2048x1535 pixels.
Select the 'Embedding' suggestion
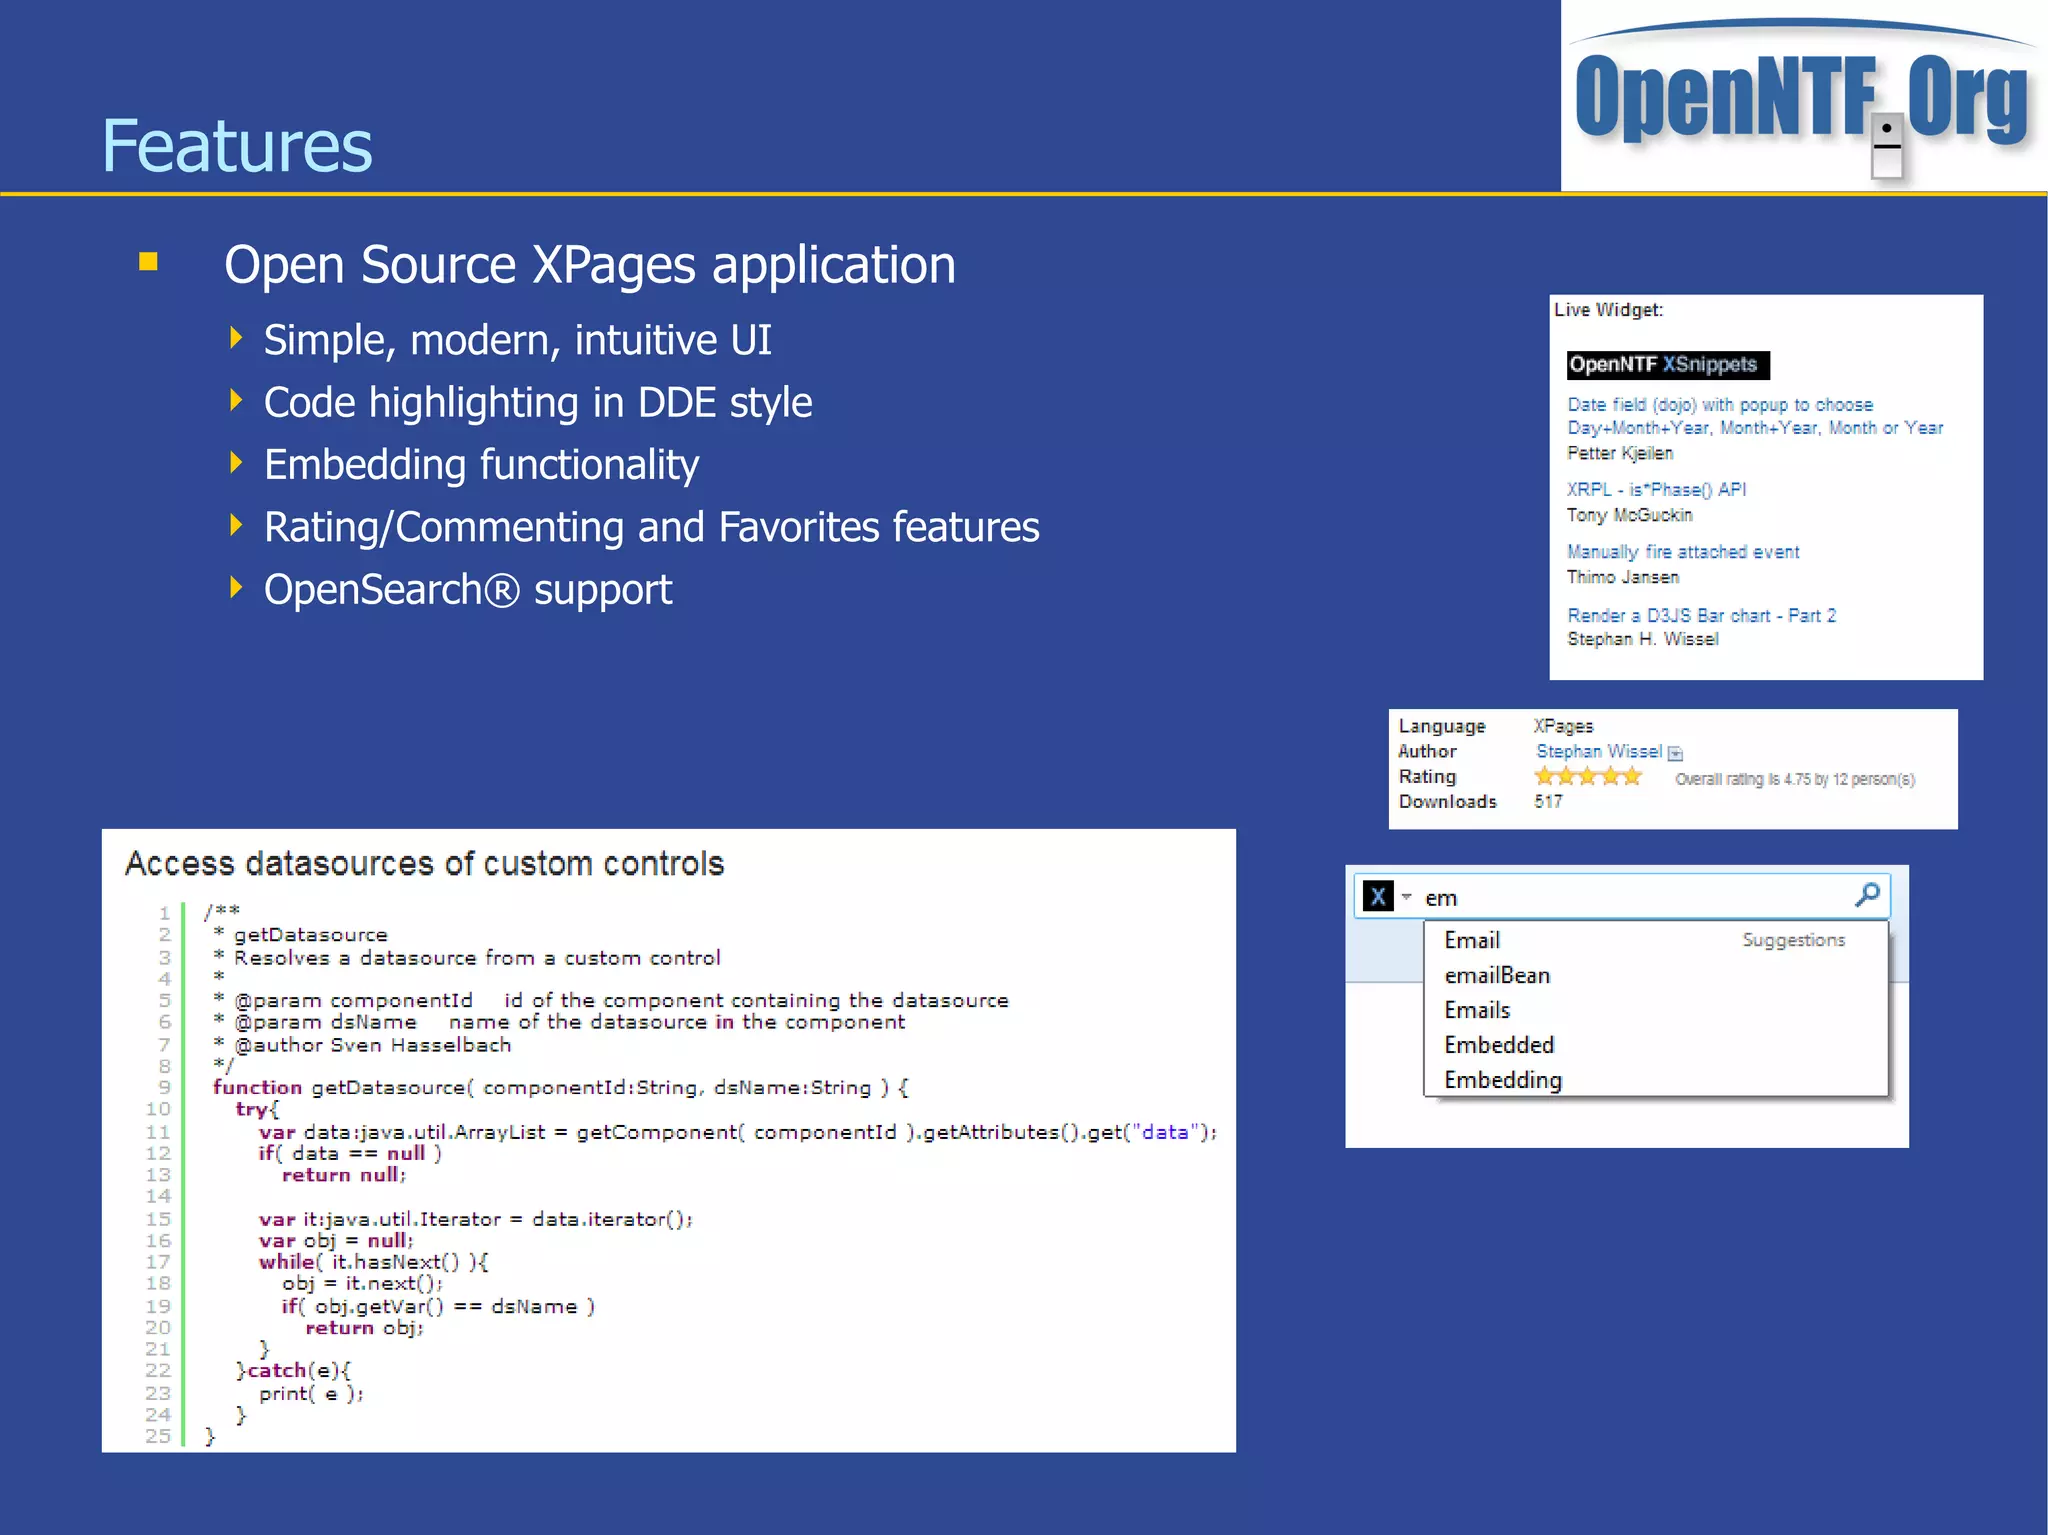point(1503,1080)
